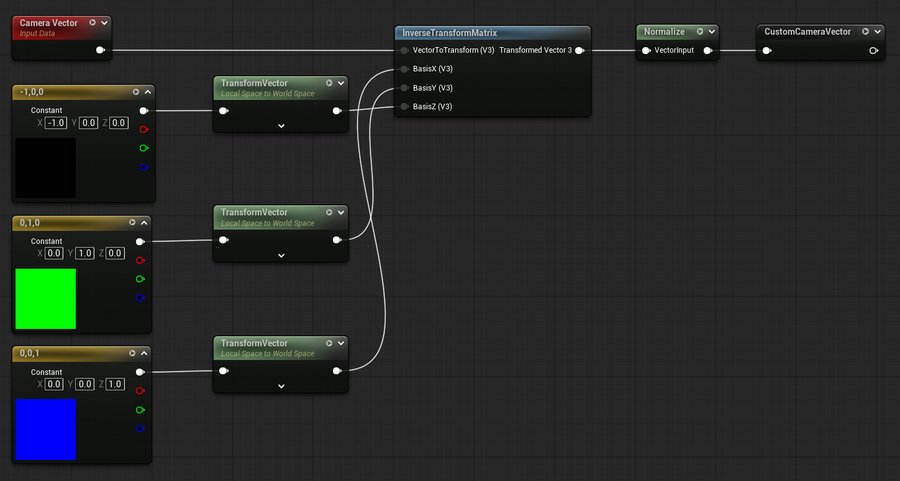Click the BasisZ input pin
Image resolution: width=900 pixels, height=481 pixels.
(x=403, y=106)
